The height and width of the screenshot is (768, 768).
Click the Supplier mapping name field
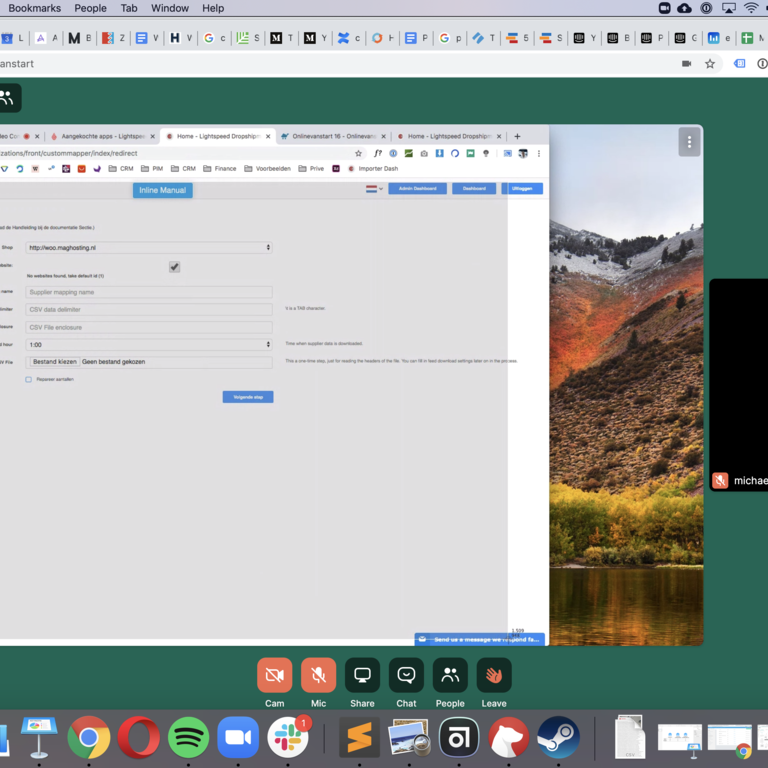click(x=149, y=292)
